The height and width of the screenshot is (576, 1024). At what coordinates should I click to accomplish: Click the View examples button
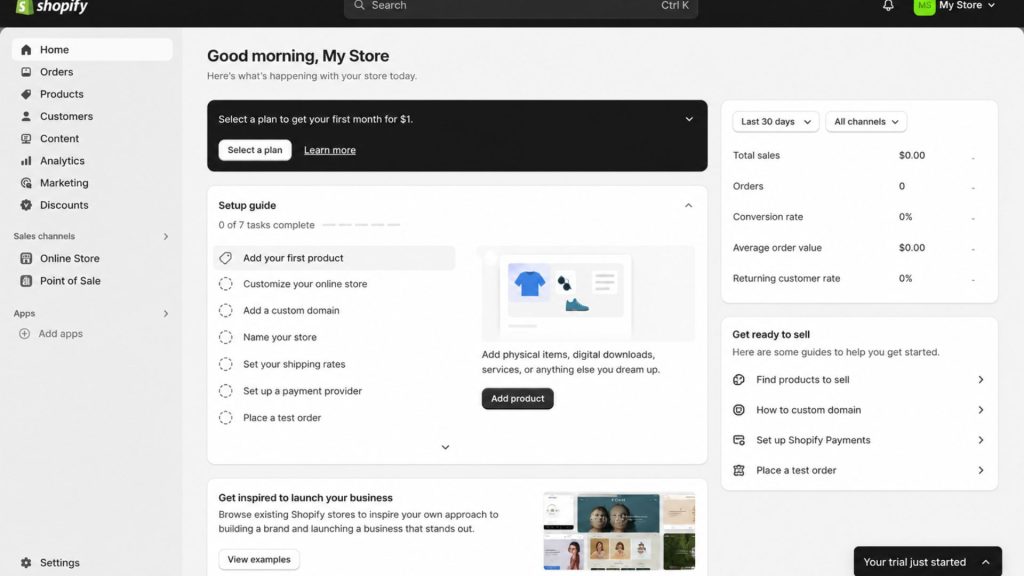259,560
